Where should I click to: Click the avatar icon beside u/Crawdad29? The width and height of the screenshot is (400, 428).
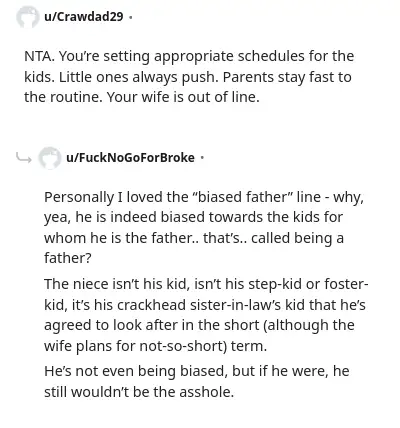point(28,17)
